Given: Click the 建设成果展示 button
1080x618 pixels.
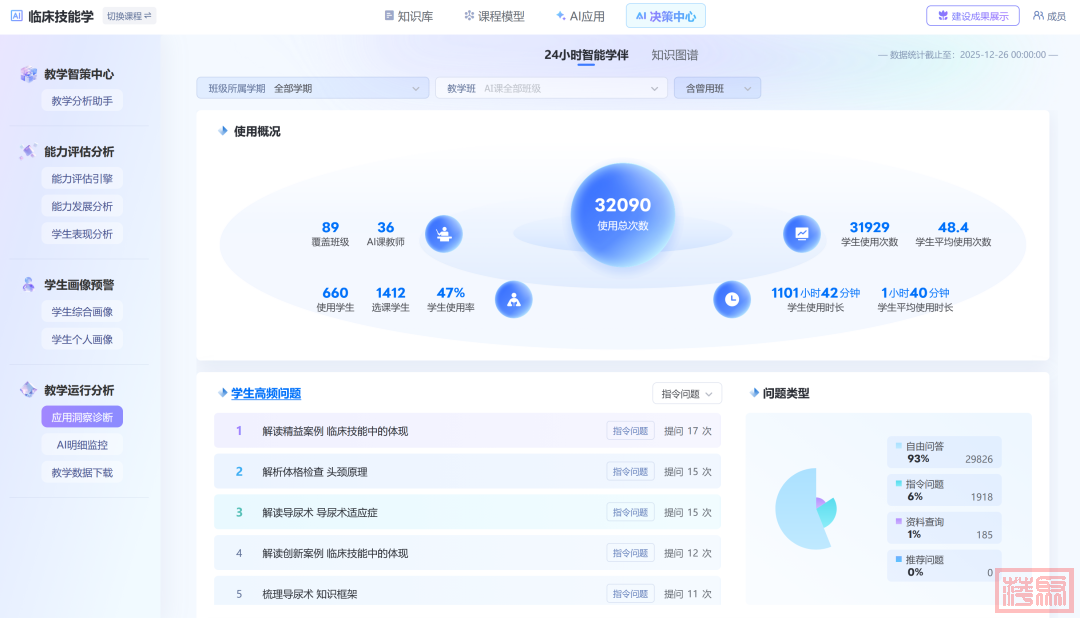Looking at the screenshot, I should 972,16.
